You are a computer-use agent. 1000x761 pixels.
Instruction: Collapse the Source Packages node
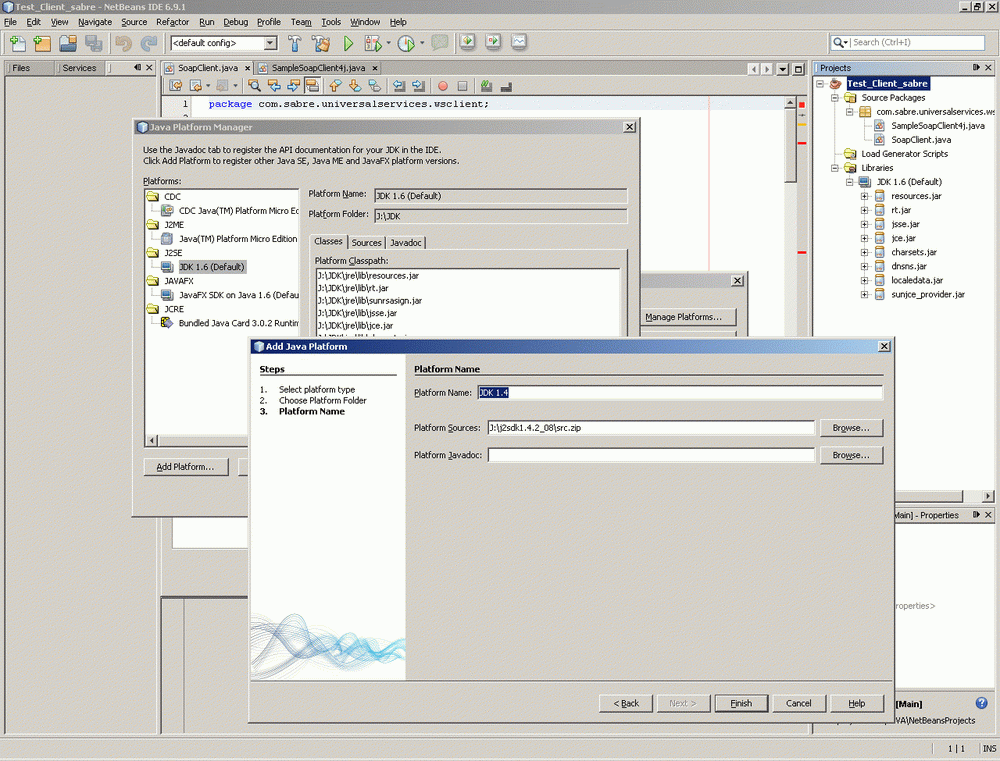(835, 98)
